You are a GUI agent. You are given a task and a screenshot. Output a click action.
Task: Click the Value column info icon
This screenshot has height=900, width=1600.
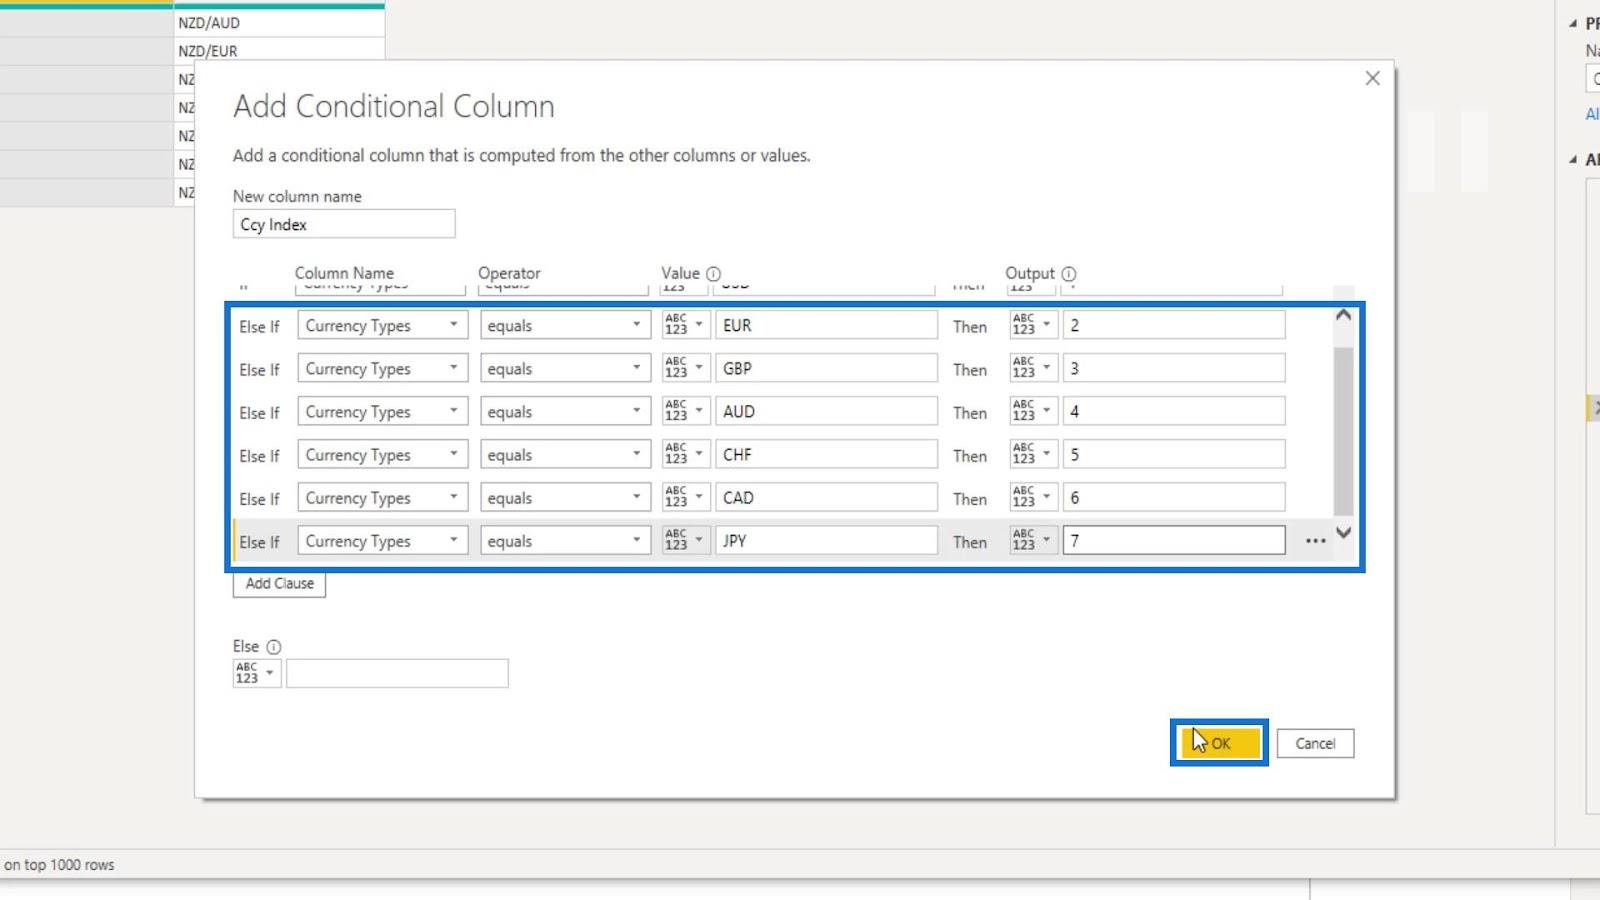(713, 274)
